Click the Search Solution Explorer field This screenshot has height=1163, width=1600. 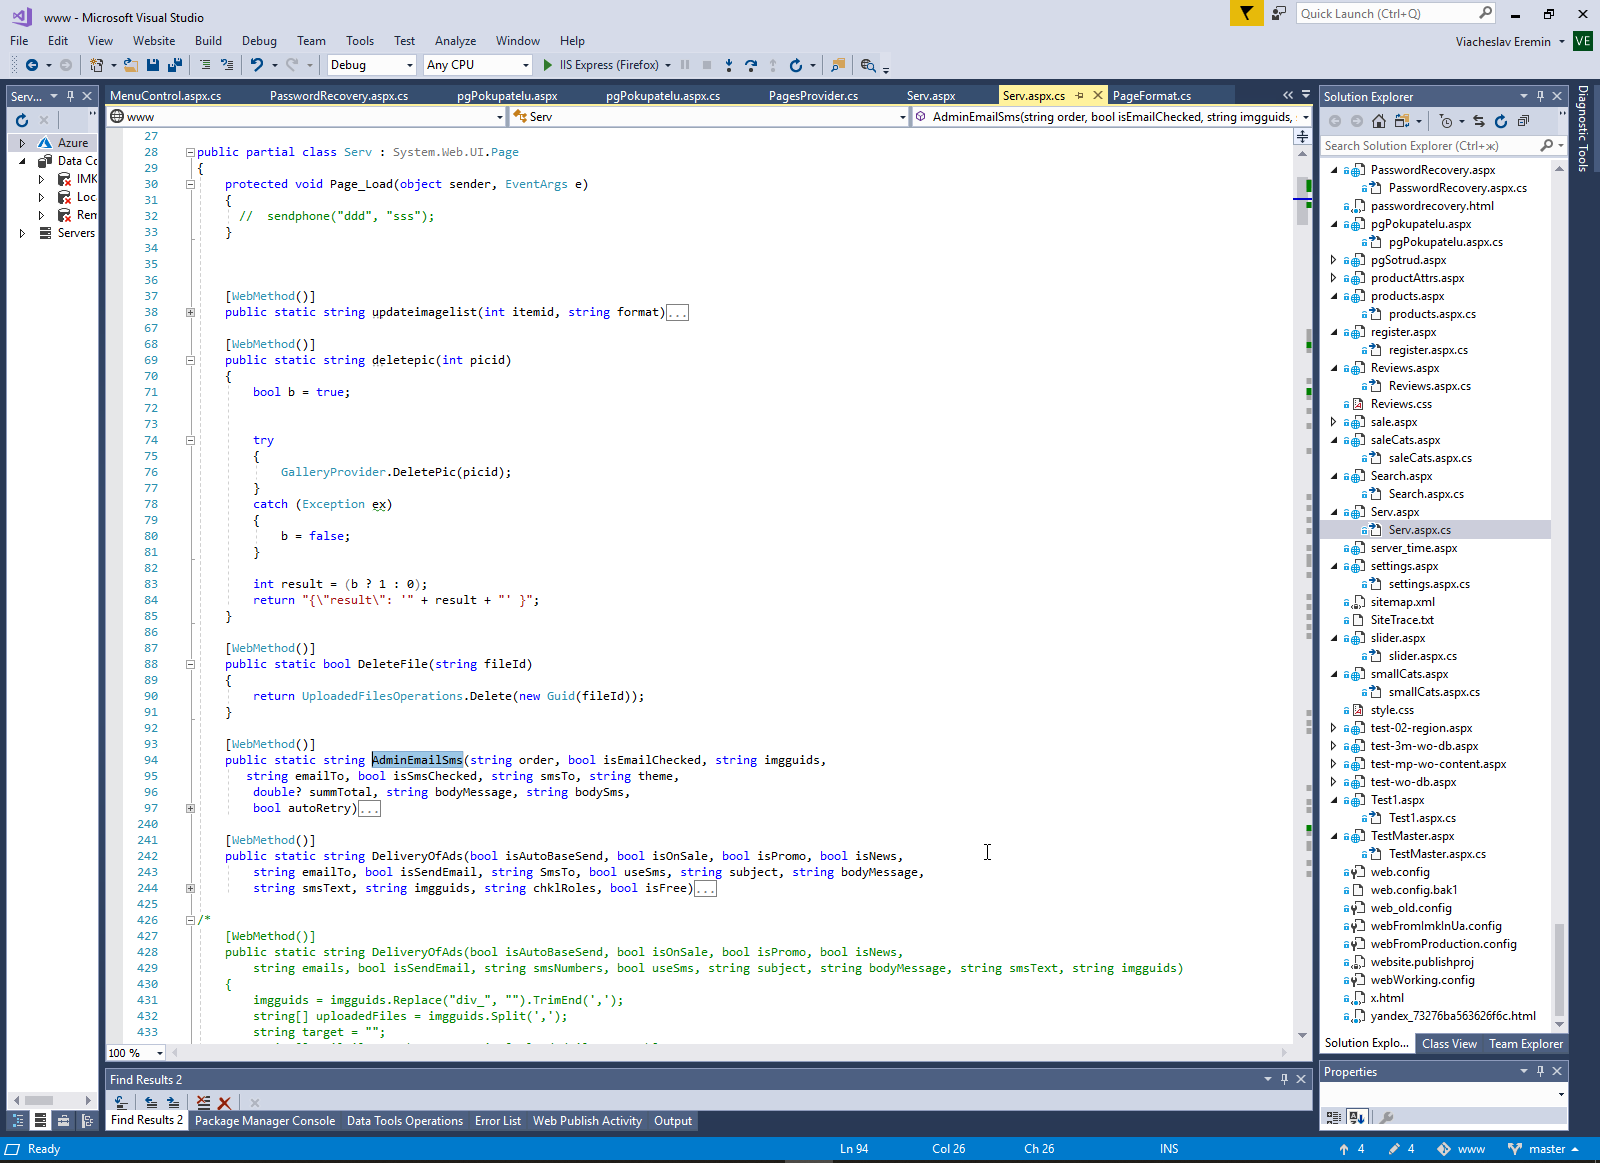pyautogui.click(x=1429, y=146)
